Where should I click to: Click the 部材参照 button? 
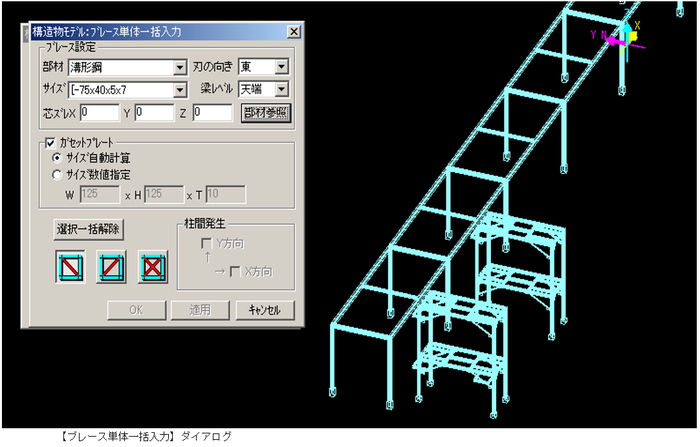266,113
